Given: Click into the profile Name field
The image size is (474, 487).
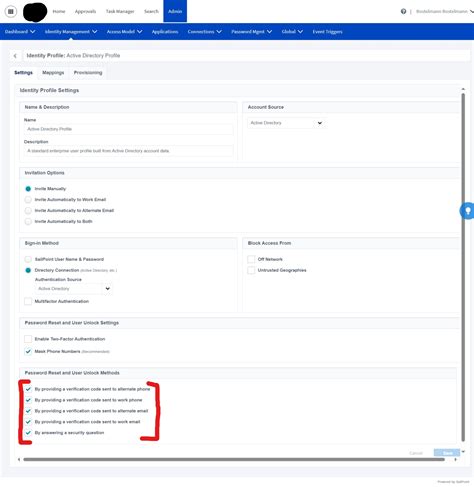Looking at the screenshot, I should pyautogui.click(x=129, y=129).
